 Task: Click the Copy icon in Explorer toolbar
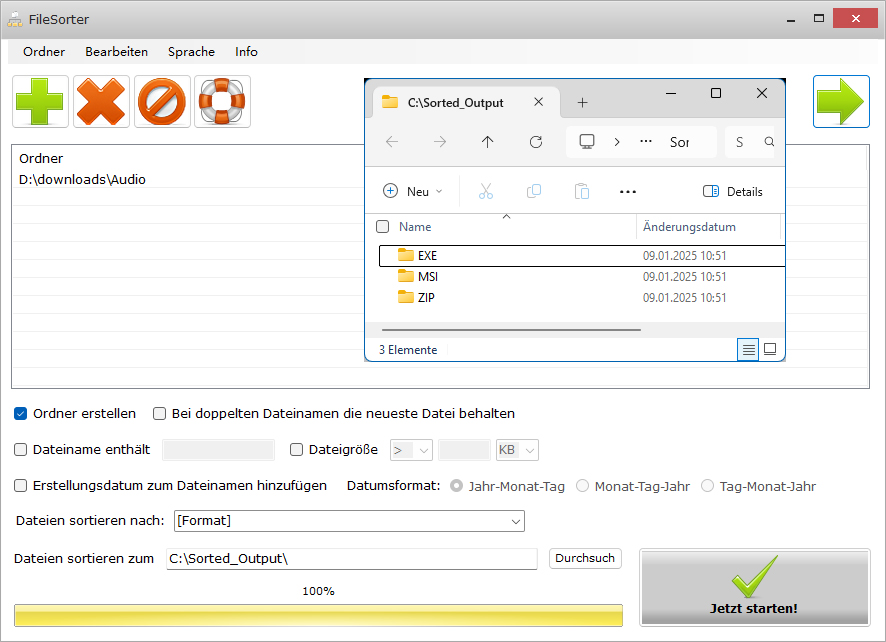pyautogui.click(x=534, y=192)
